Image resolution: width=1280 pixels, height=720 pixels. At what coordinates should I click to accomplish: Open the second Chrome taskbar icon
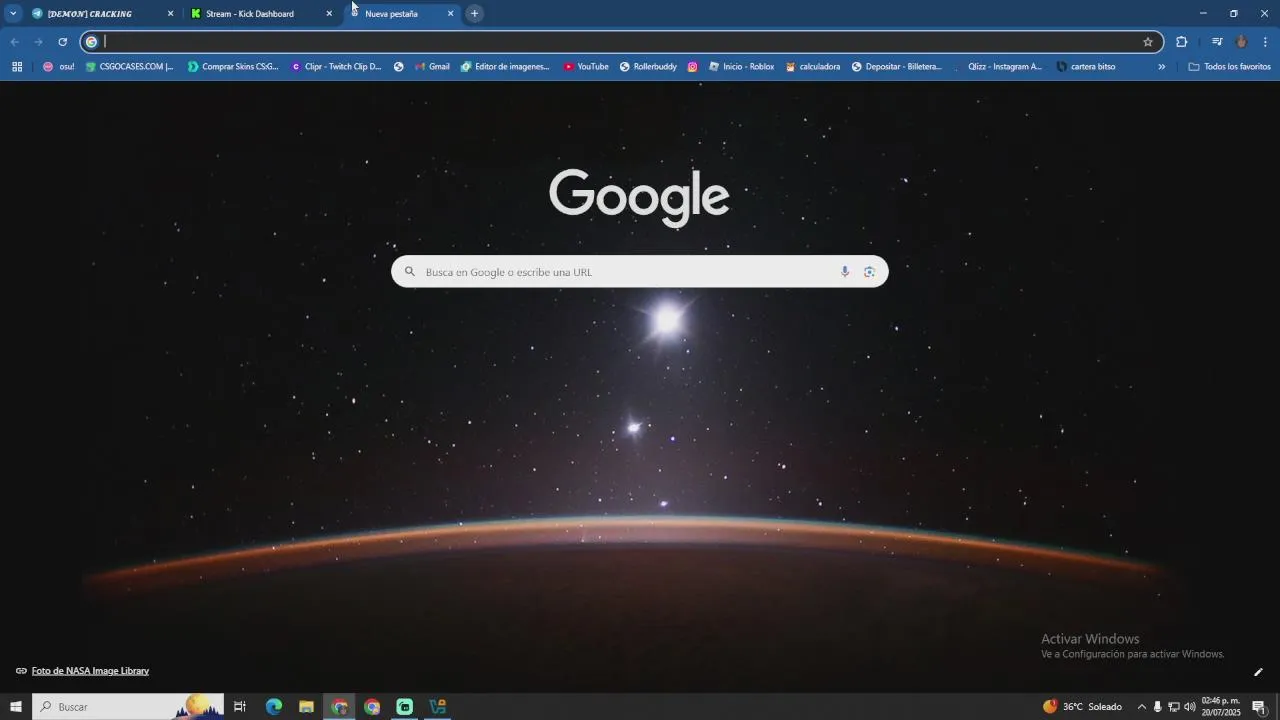372,707
